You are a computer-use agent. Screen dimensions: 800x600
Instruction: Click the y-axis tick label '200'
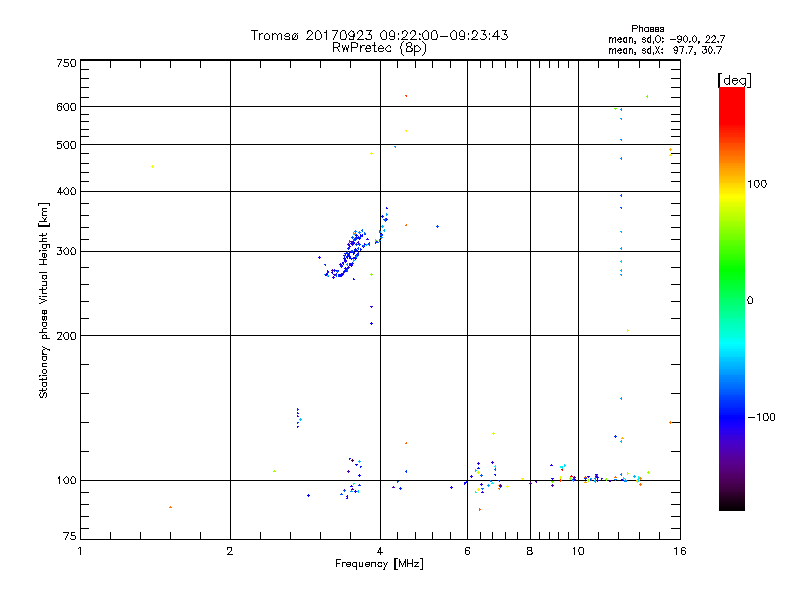(x=66, y=336)
